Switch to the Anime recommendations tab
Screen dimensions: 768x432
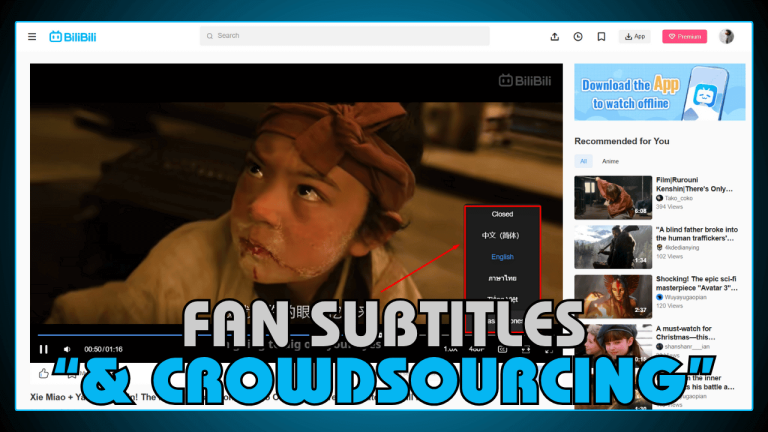(610, 161)
